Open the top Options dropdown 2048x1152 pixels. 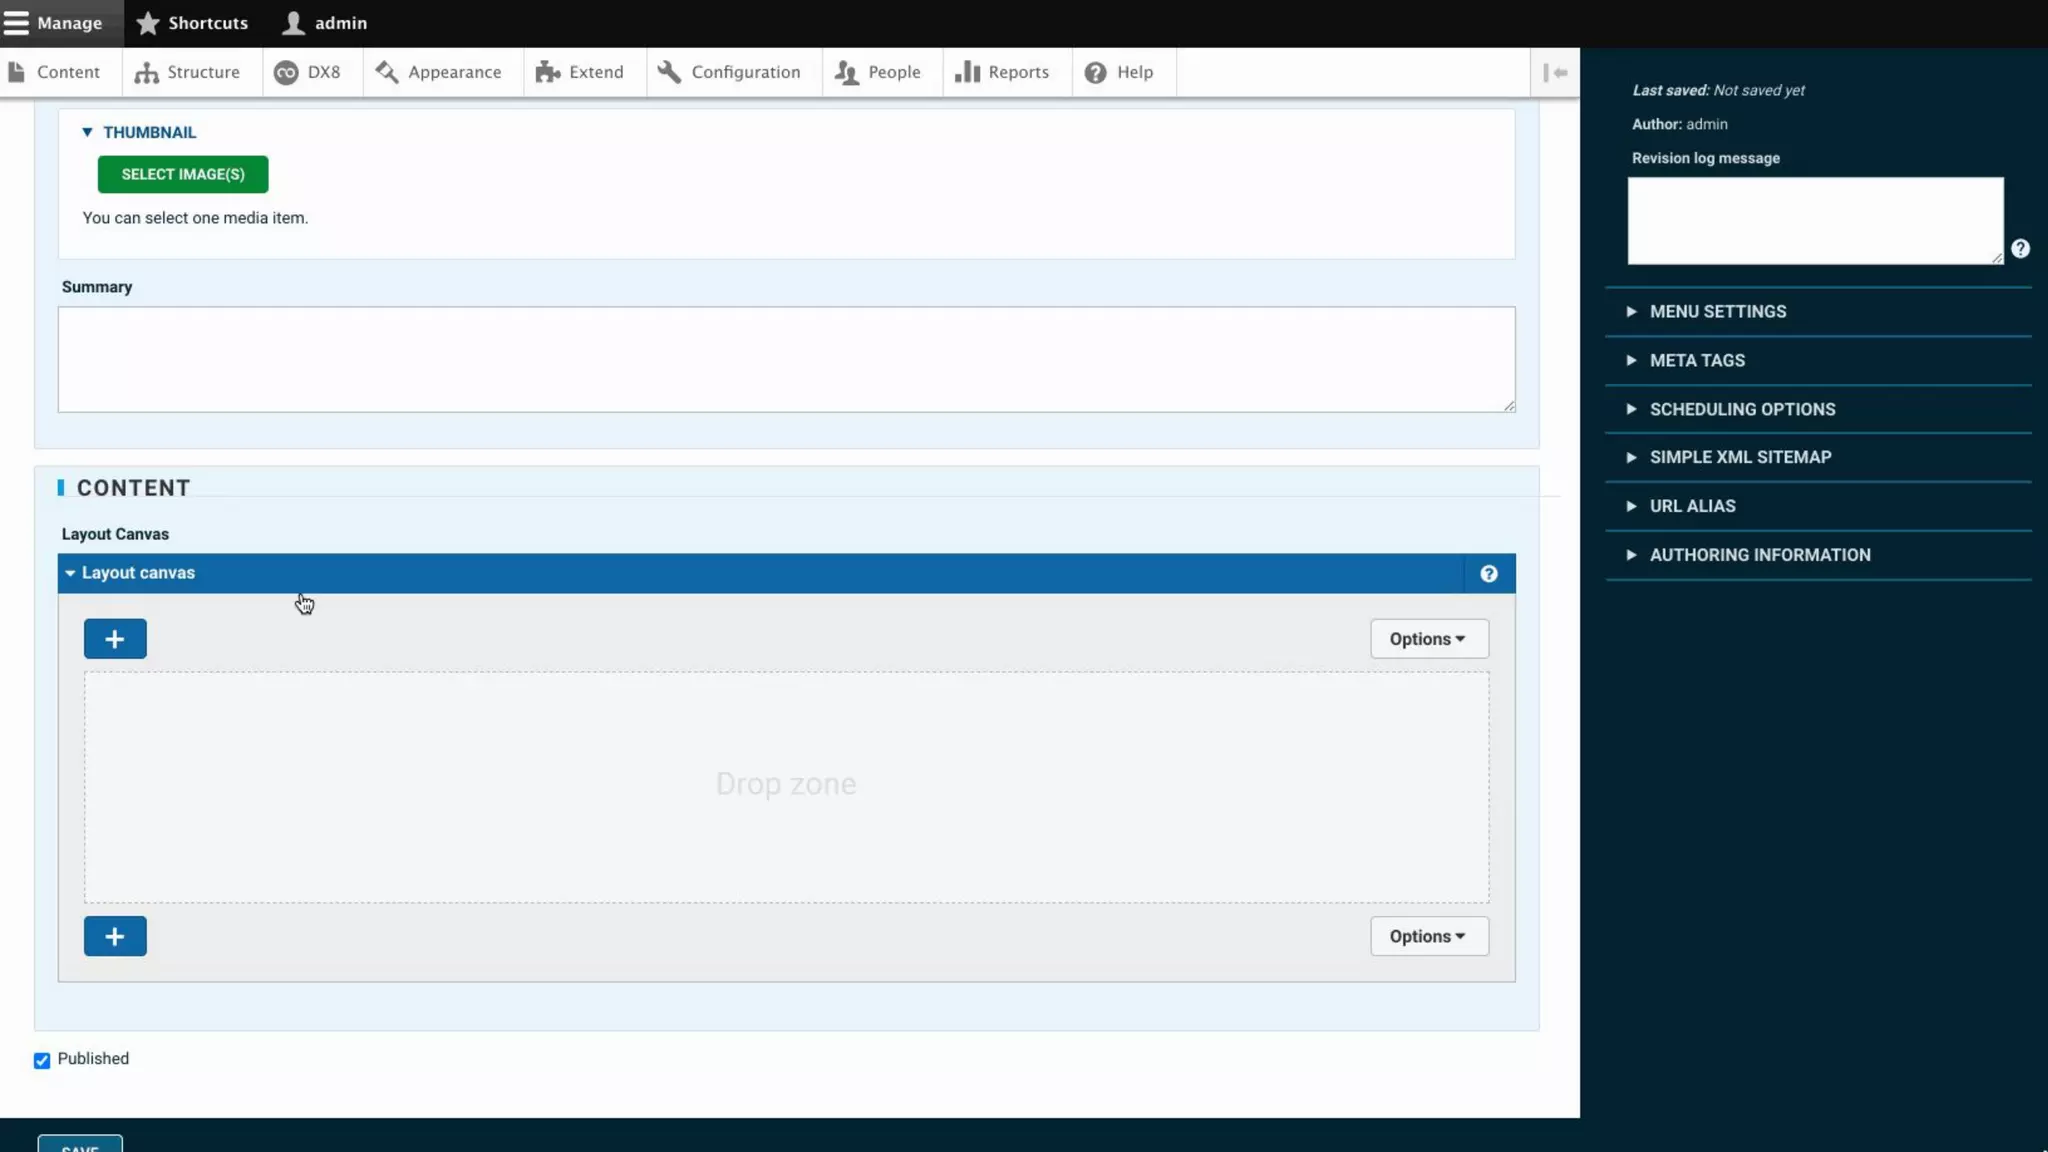coord(1428,639)
